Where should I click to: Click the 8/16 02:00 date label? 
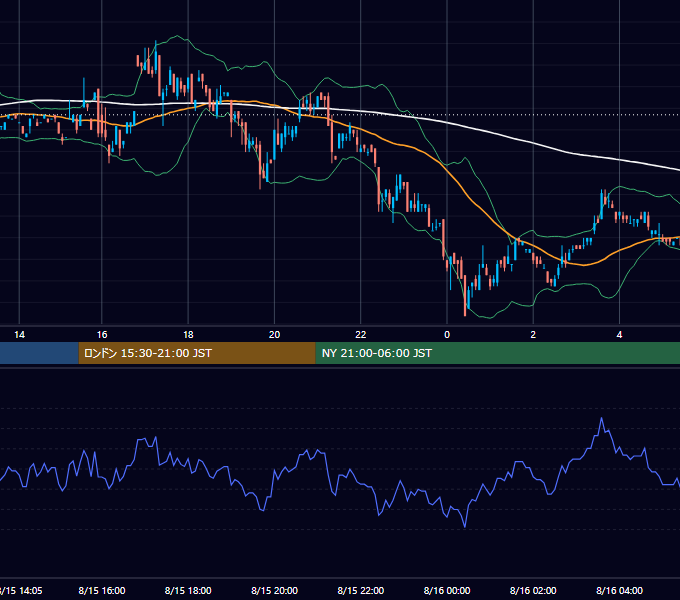pos(533,590)
